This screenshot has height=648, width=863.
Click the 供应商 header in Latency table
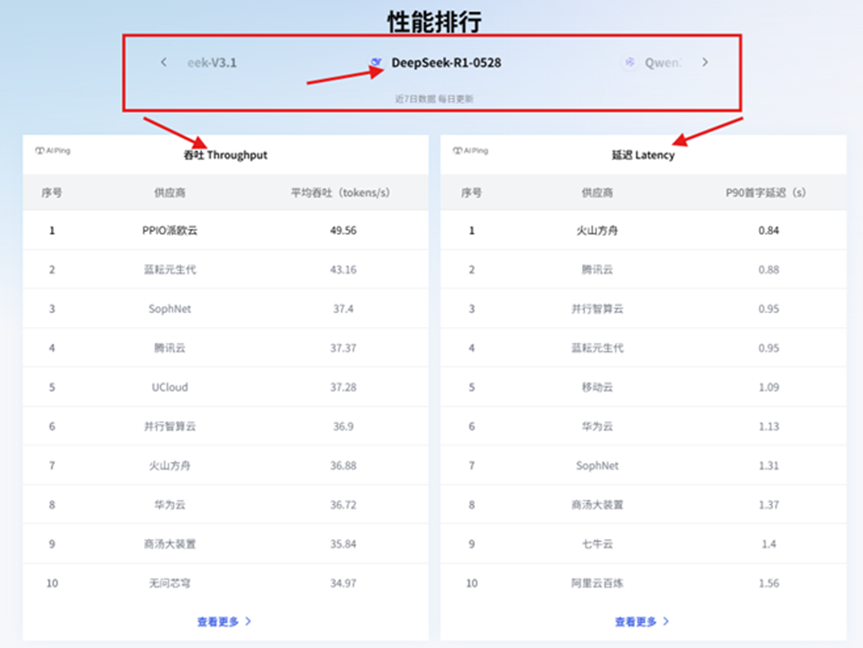click(x=597, y=193)
